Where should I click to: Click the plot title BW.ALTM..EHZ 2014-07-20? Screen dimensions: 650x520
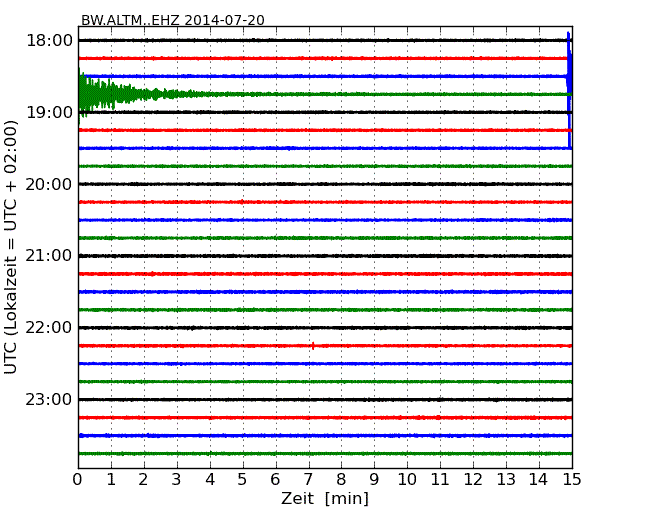[172, 20]
